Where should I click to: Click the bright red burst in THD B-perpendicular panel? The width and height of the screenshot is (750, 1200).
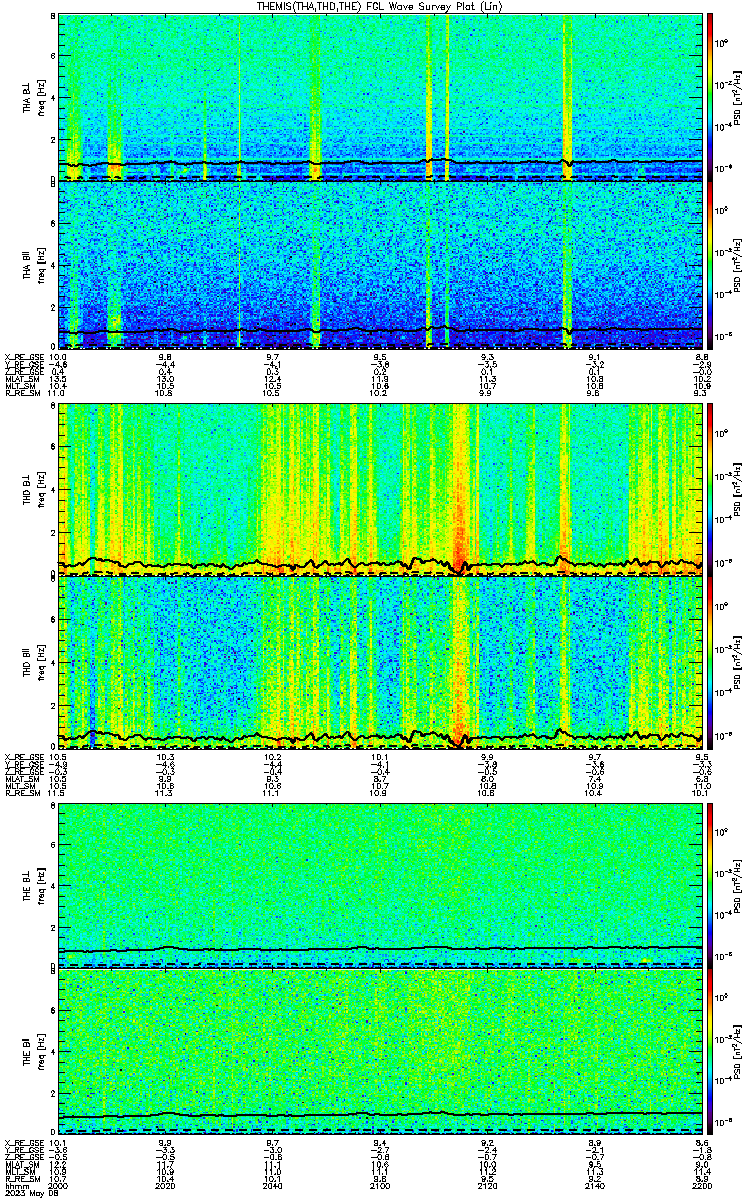coord(460,550)
